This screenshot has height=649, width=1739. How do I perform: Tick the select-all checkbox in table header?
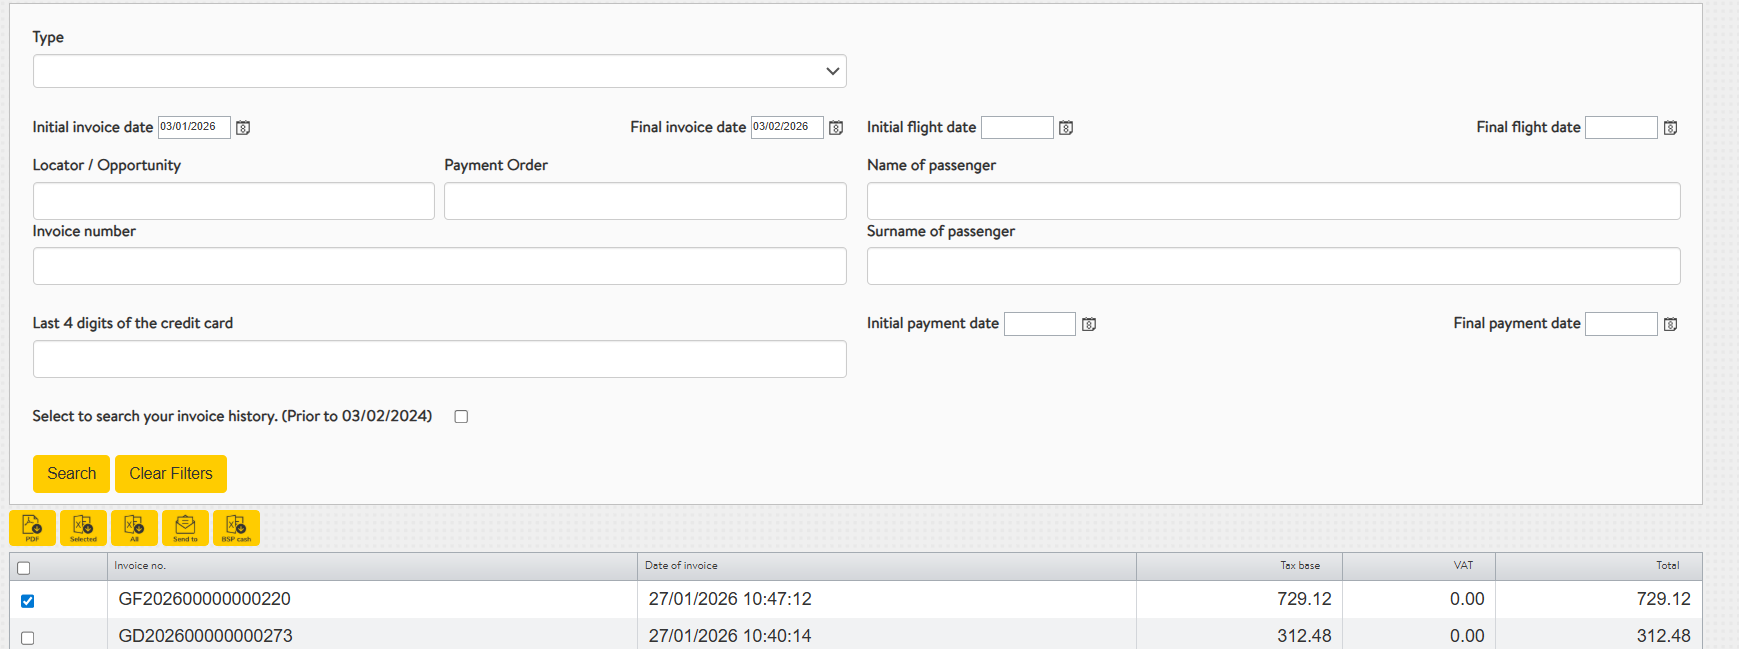(24, 568)
